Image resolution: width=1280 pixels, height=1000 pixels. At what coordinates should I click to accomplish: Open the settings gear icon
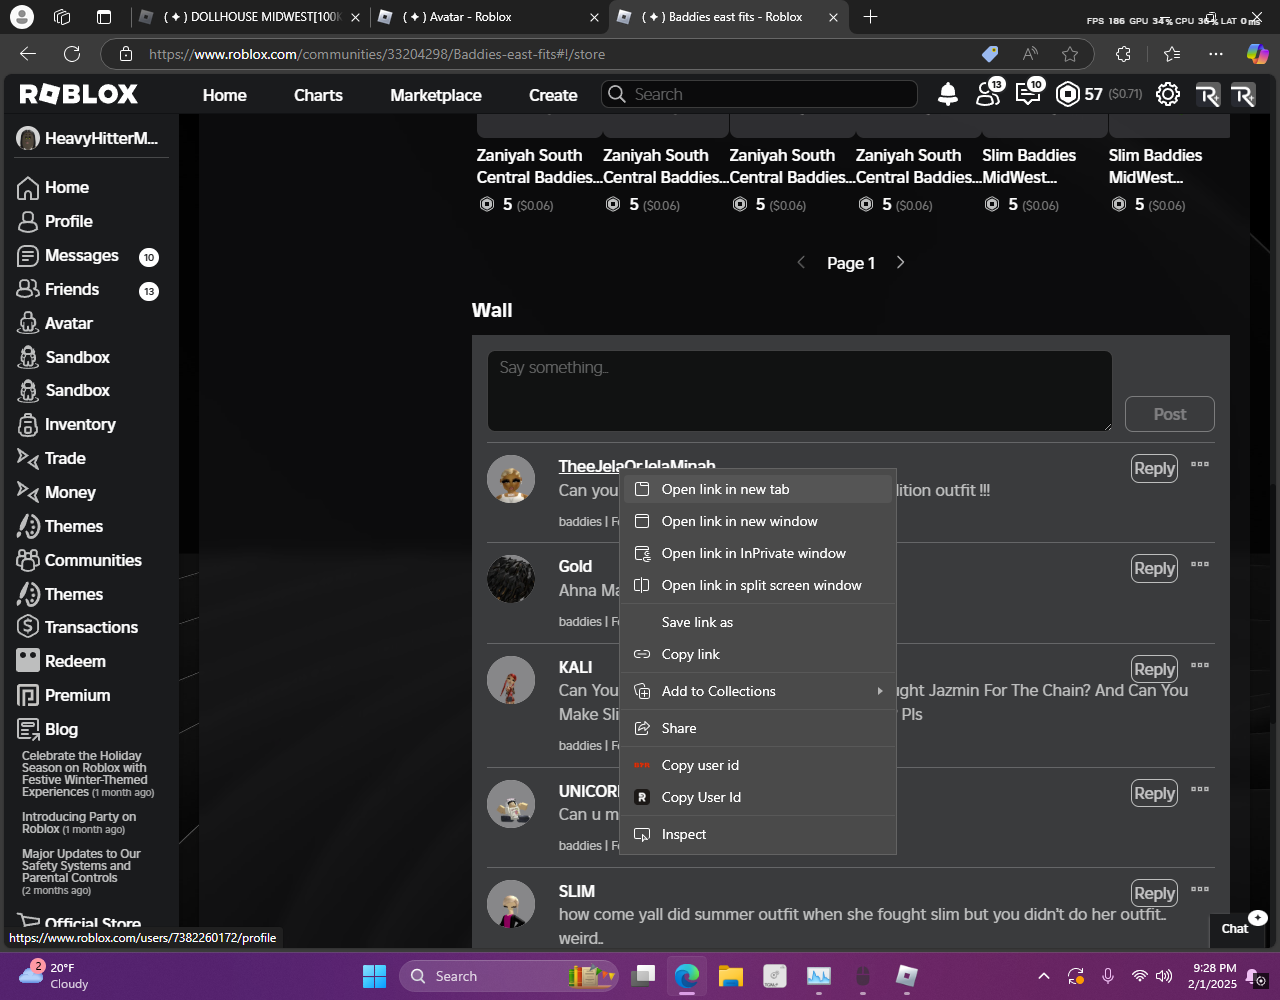(x=1167, y=94)
